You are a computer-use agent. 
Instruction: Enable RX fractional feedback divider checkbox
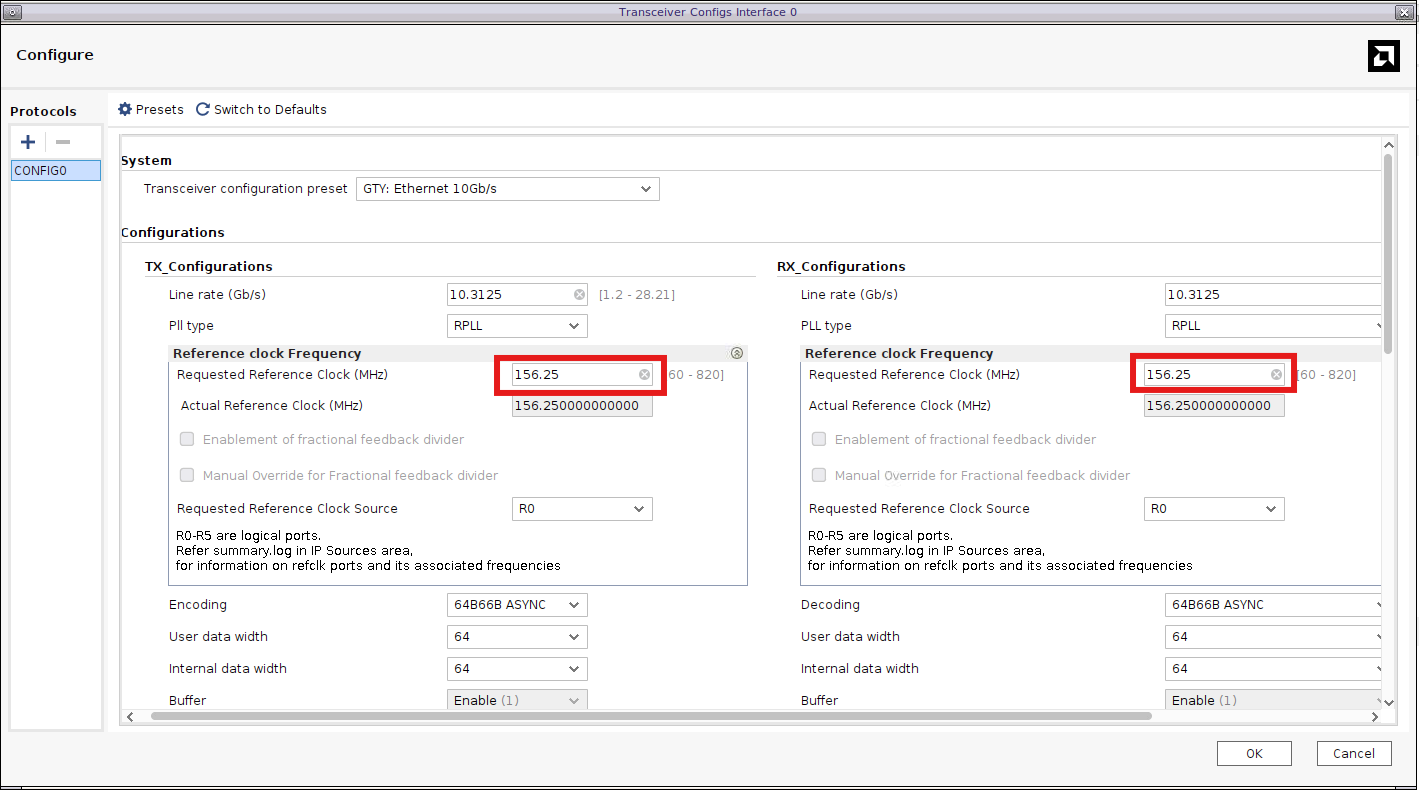tap(819, 439)
